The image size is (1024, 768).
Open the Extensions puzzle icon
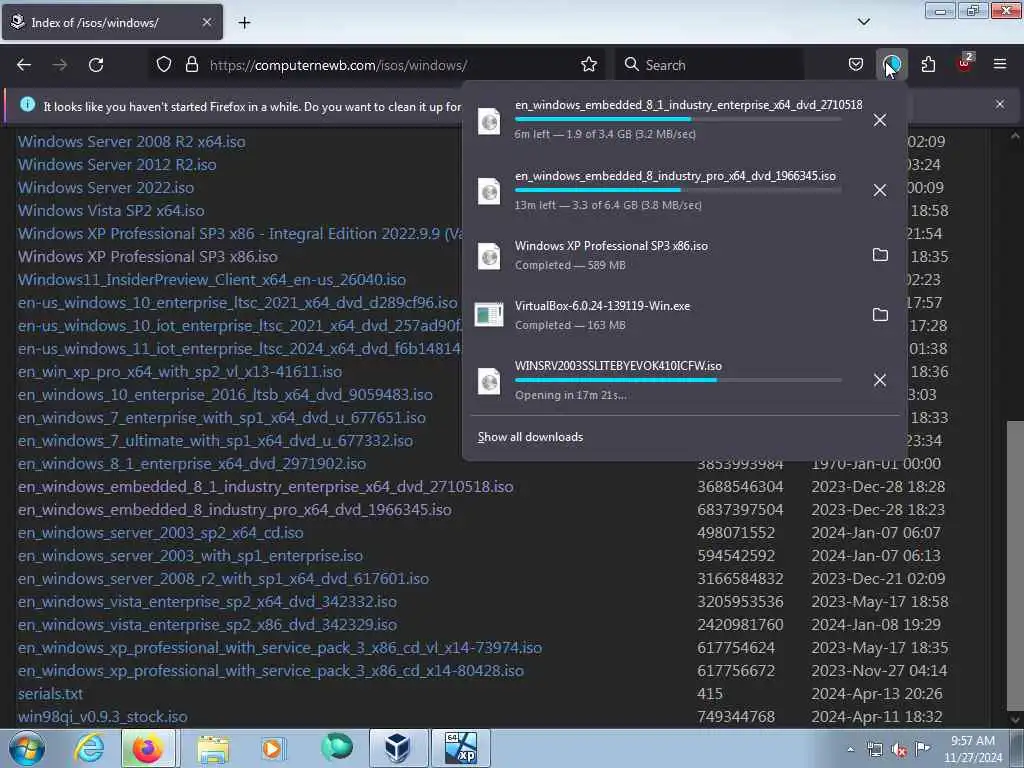pyautogui.click(x=928, y=65)
